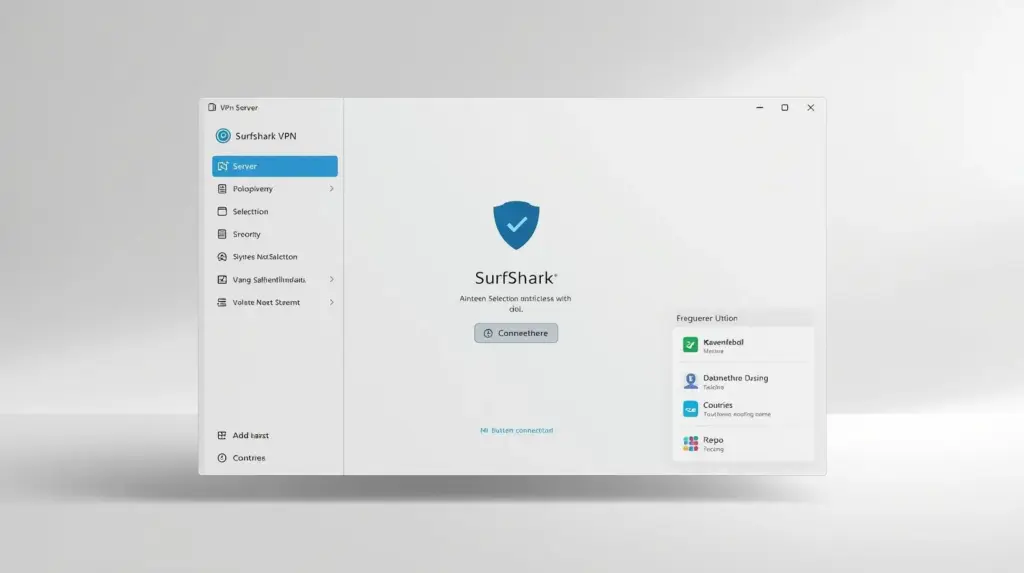This screenshot has width=1024, height=573.
Task: Click the Selecttion window icon
Action: point(222,212)
